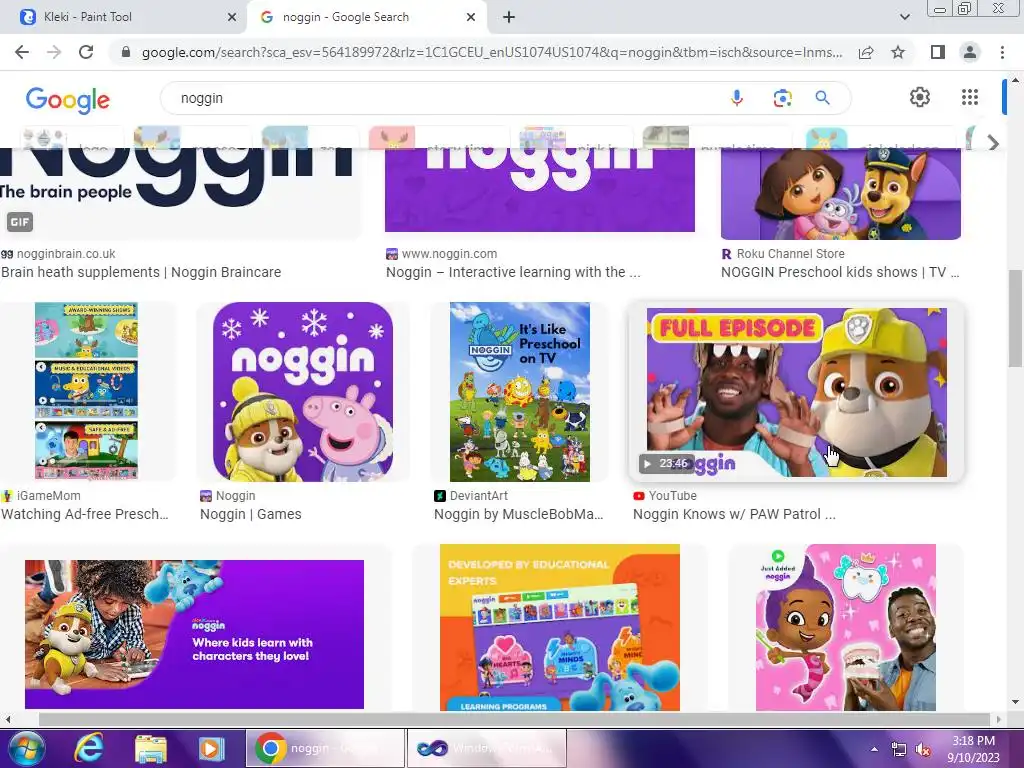Open 'NOGGIN Preschool kids shows' Roku link

coord(840,272)
